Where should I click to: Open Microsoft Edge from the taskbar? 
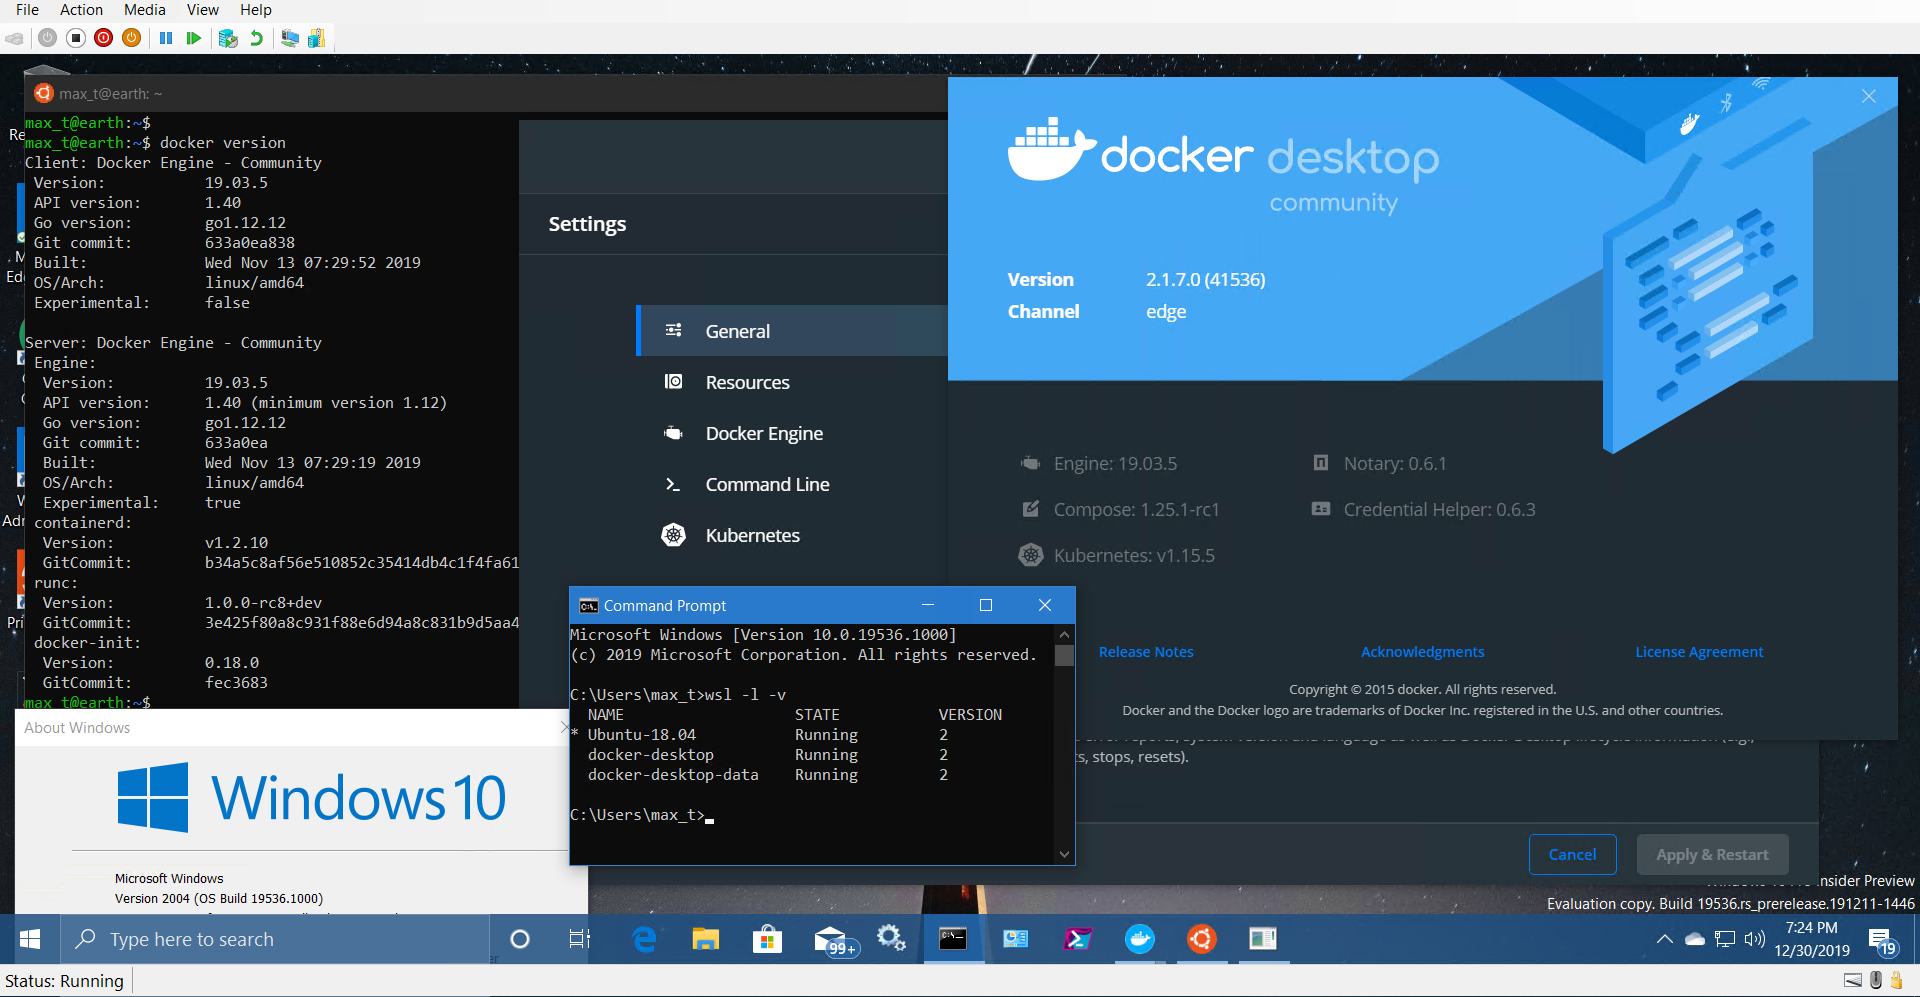645,939
